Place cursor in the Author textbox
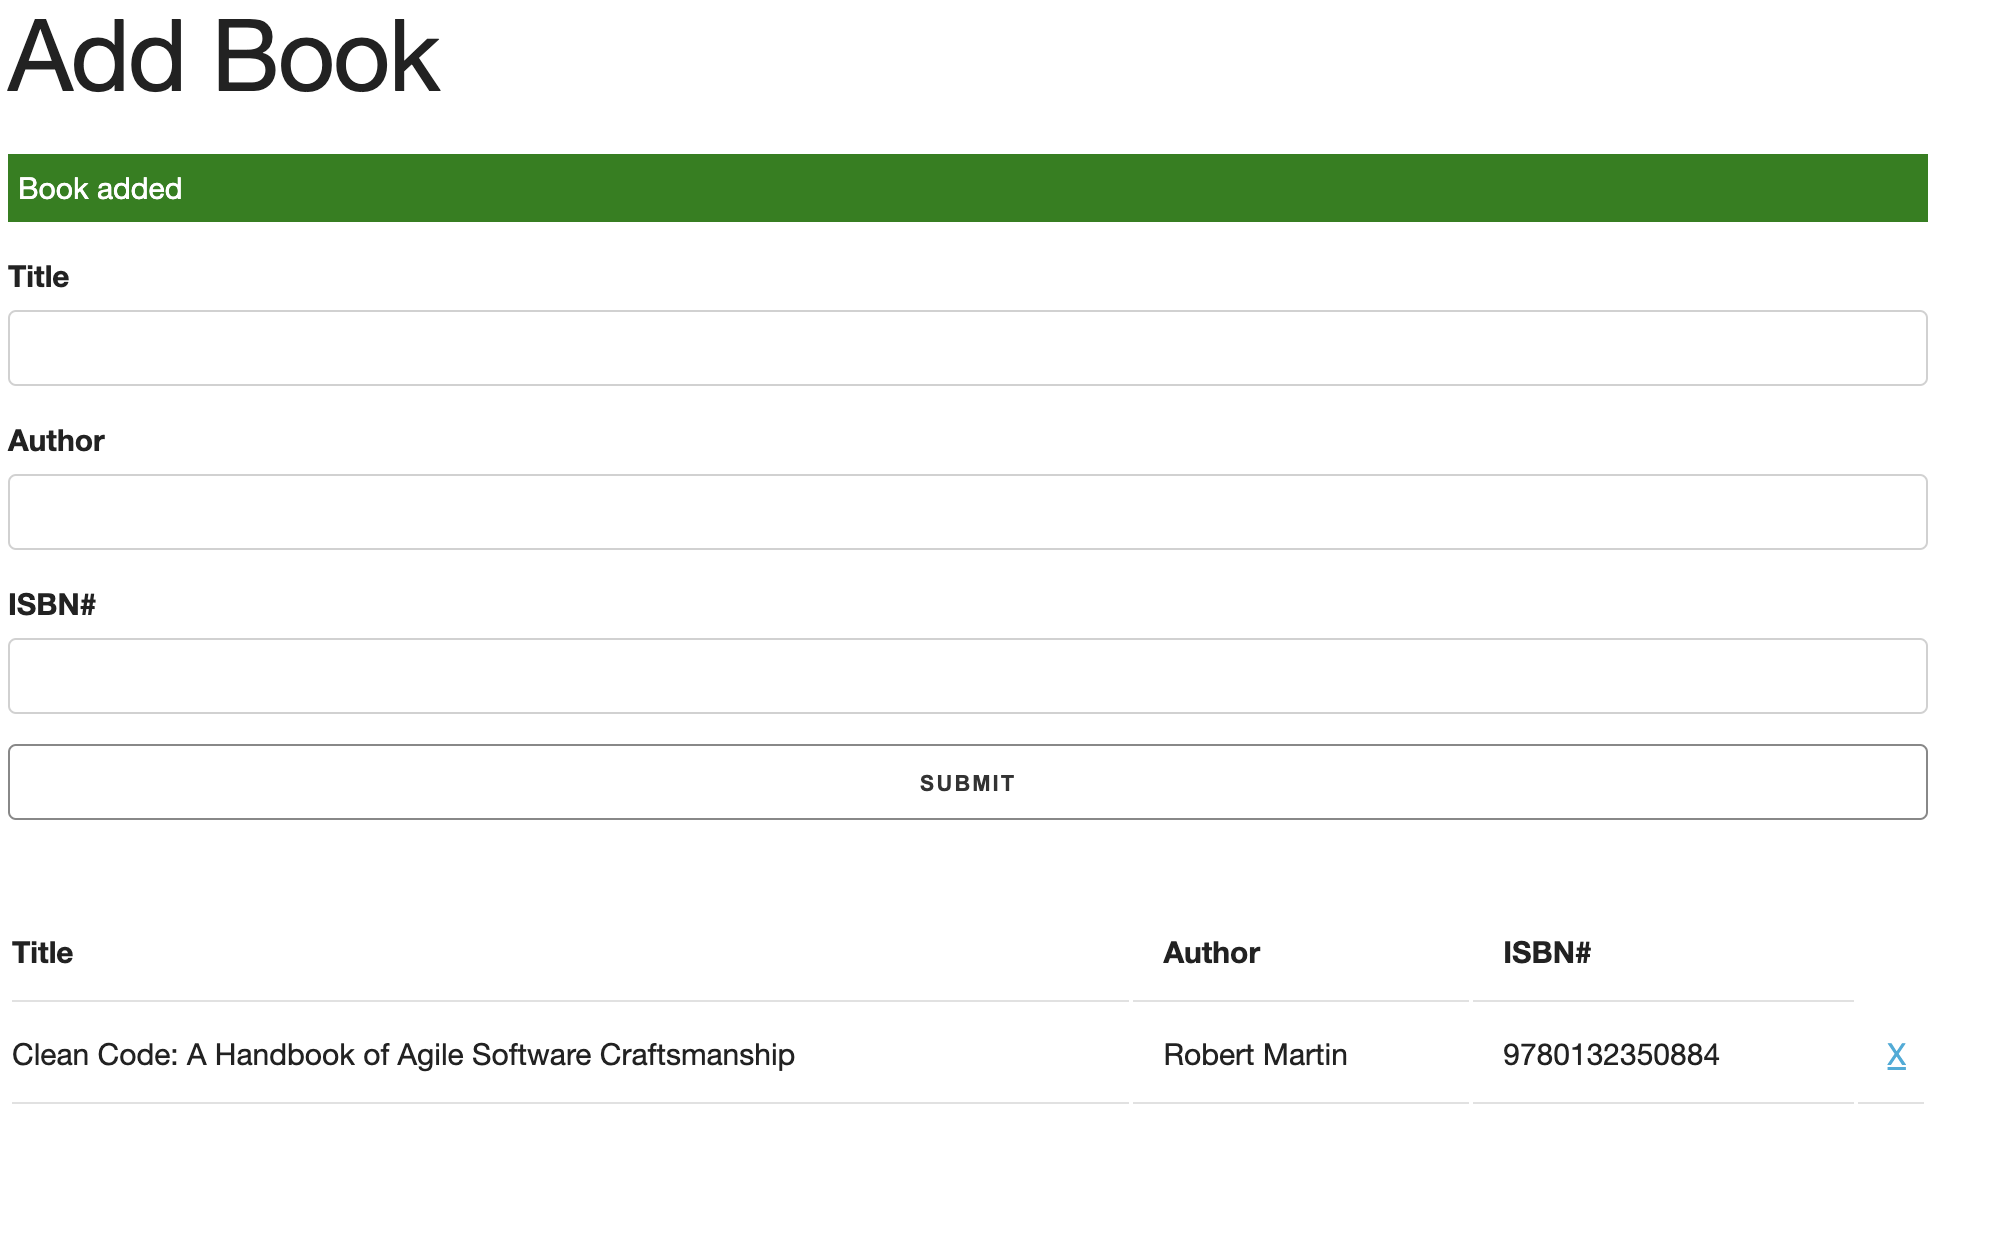 point(966,512)
